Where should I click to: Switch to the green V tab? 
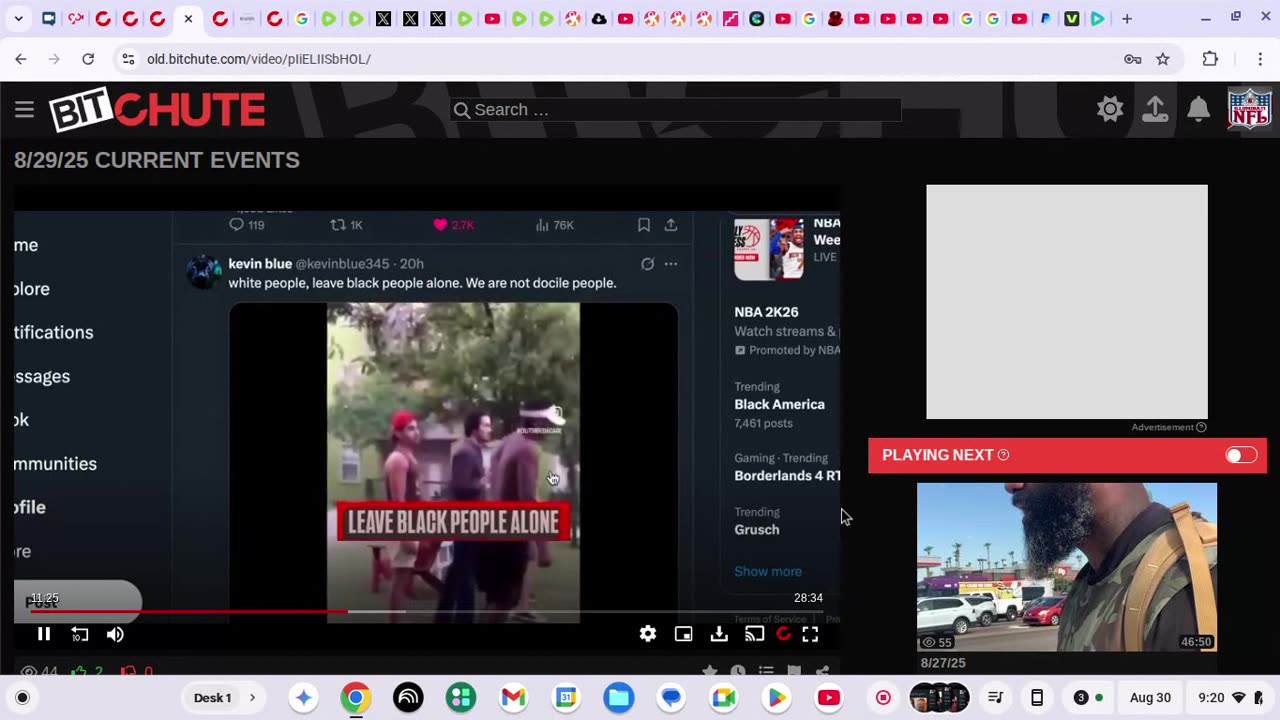pos(1072,19)
